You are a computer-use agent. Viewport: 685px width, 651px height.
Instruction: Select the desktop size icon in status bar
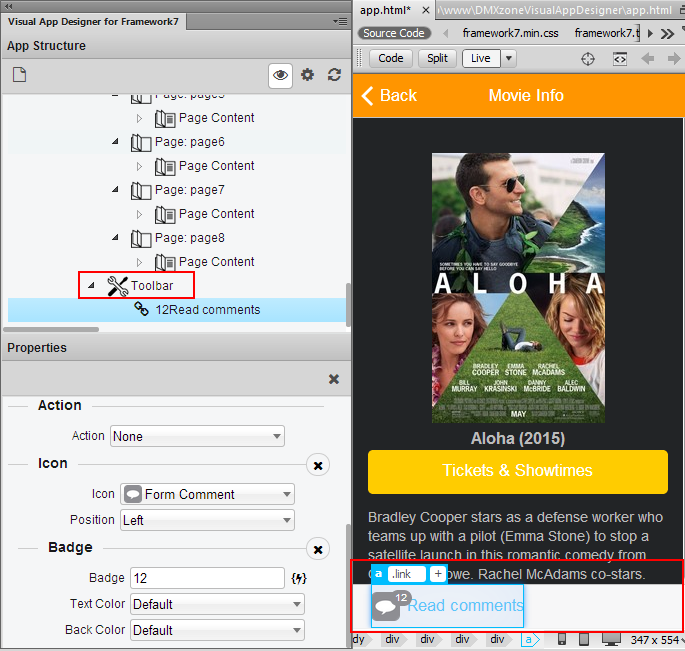[611, 639]
